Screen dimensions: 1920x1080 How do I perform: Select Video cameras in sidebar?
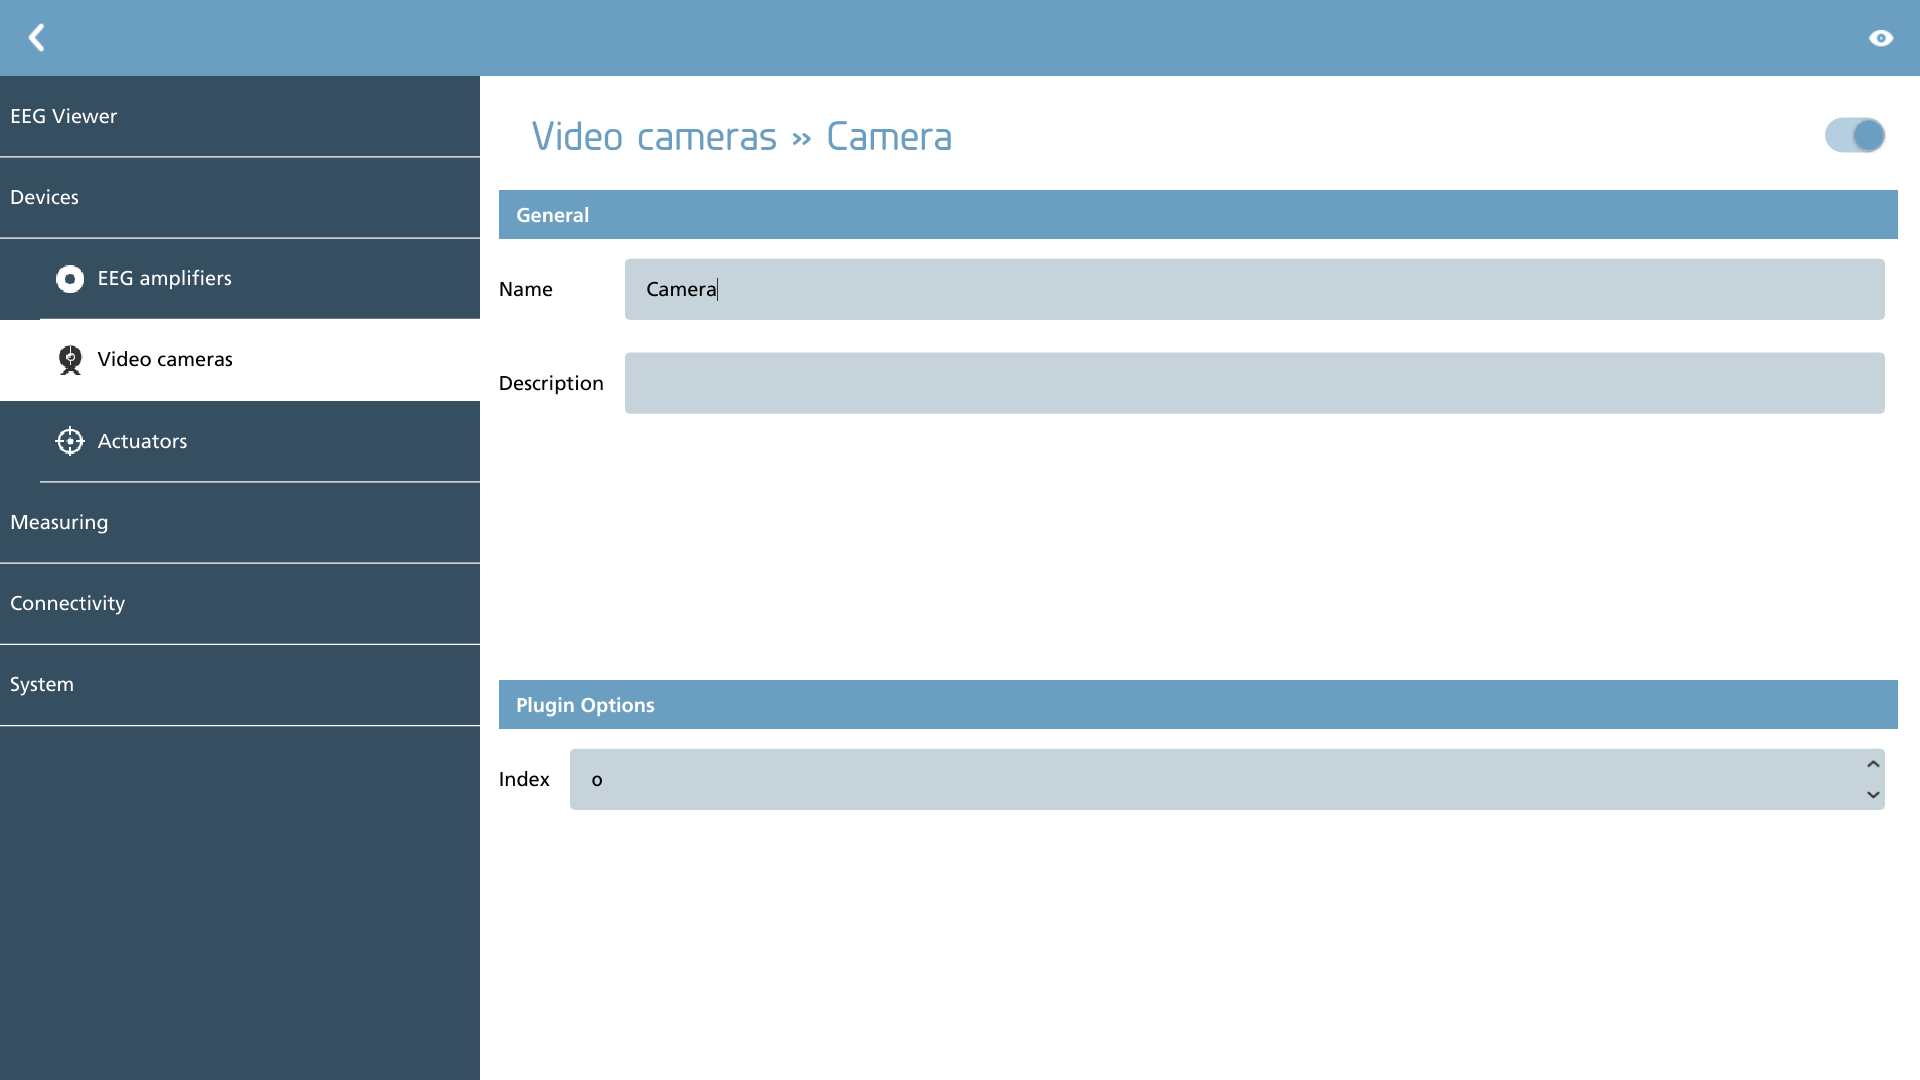240,360
